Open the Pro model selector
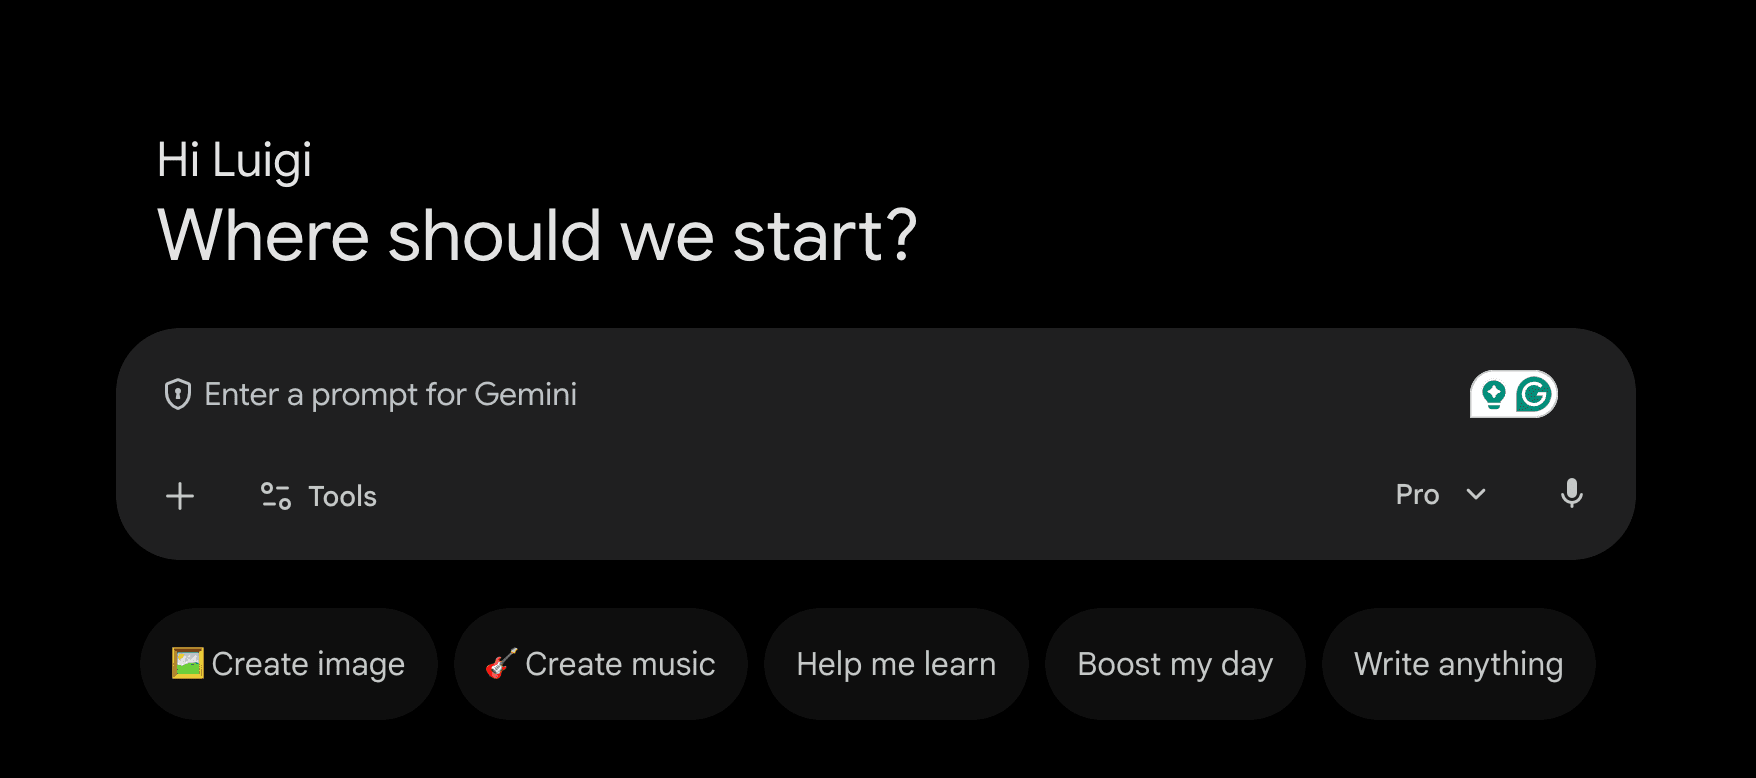Image resolution: width=1756 pixels, height=778 pixels. coord(1417,495)
